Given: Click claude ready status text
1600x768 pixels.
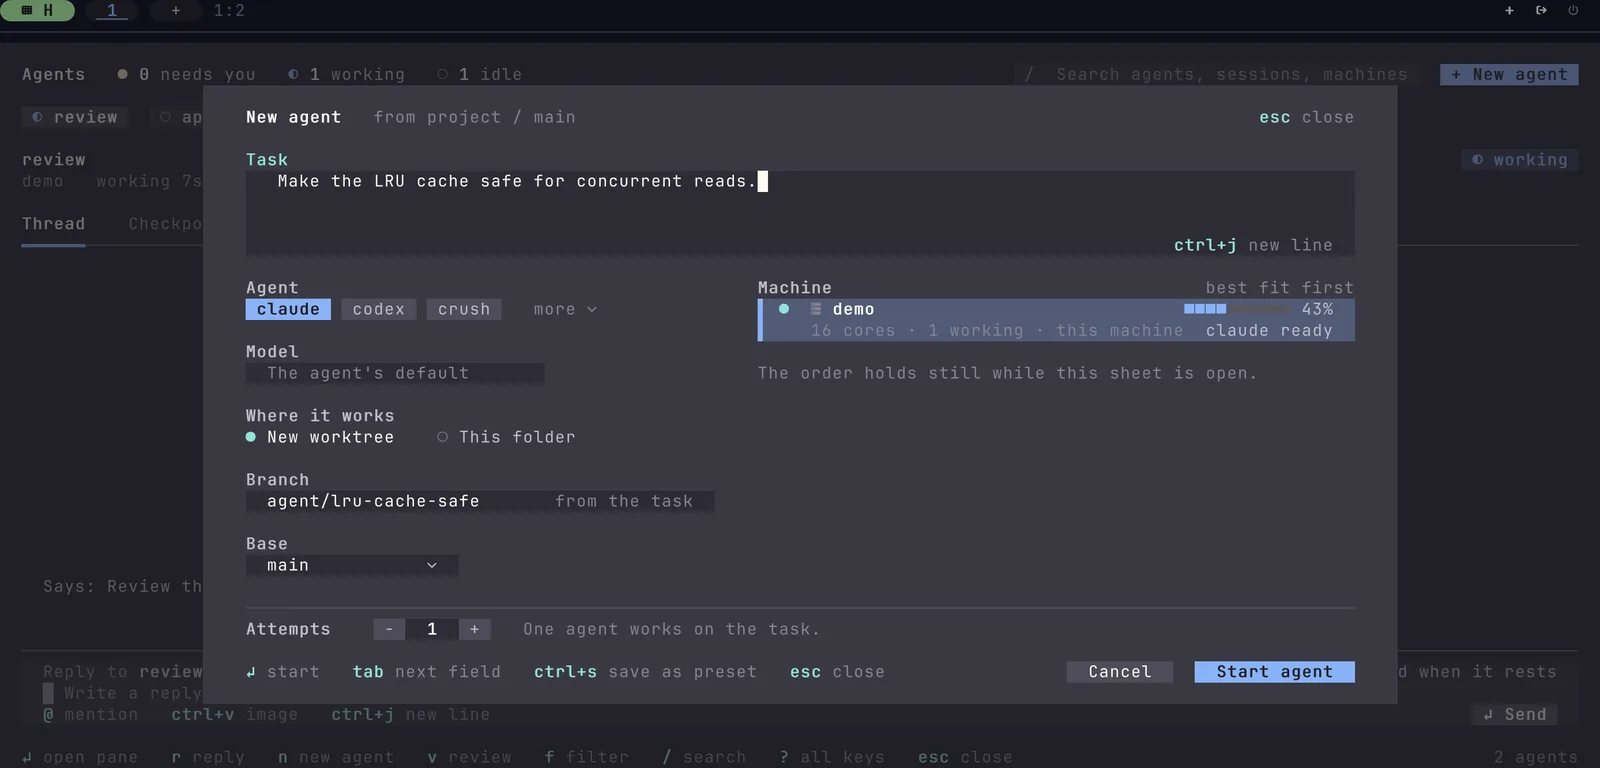Looking at the screenshot, I should tap(1269, 331).
